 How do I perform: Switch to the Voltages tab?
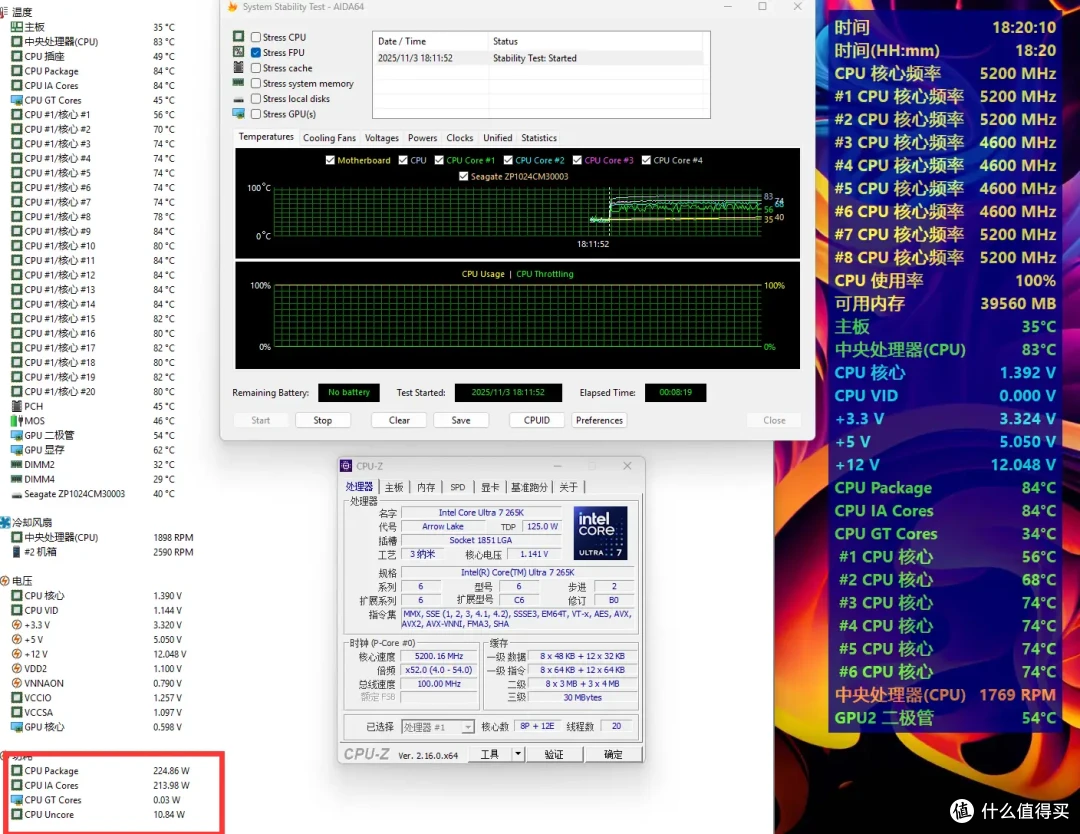382,138
